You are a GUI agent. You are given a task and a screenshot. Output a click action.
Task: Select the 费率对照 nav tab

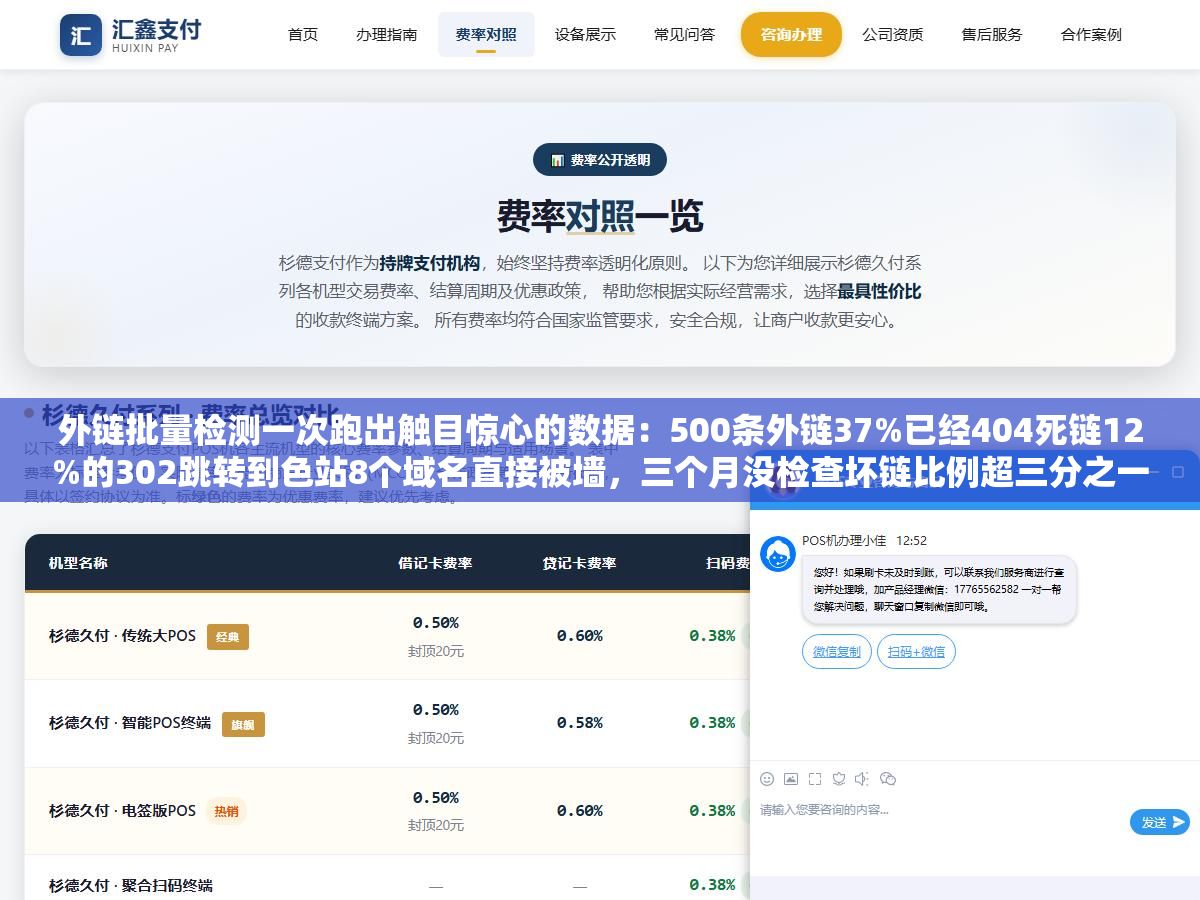click(486, 34)
